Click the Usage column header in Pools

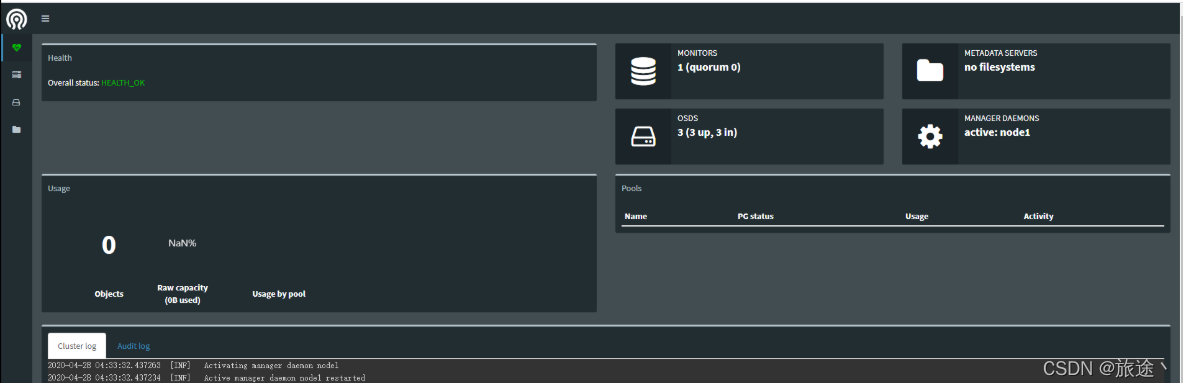(917, 216)
